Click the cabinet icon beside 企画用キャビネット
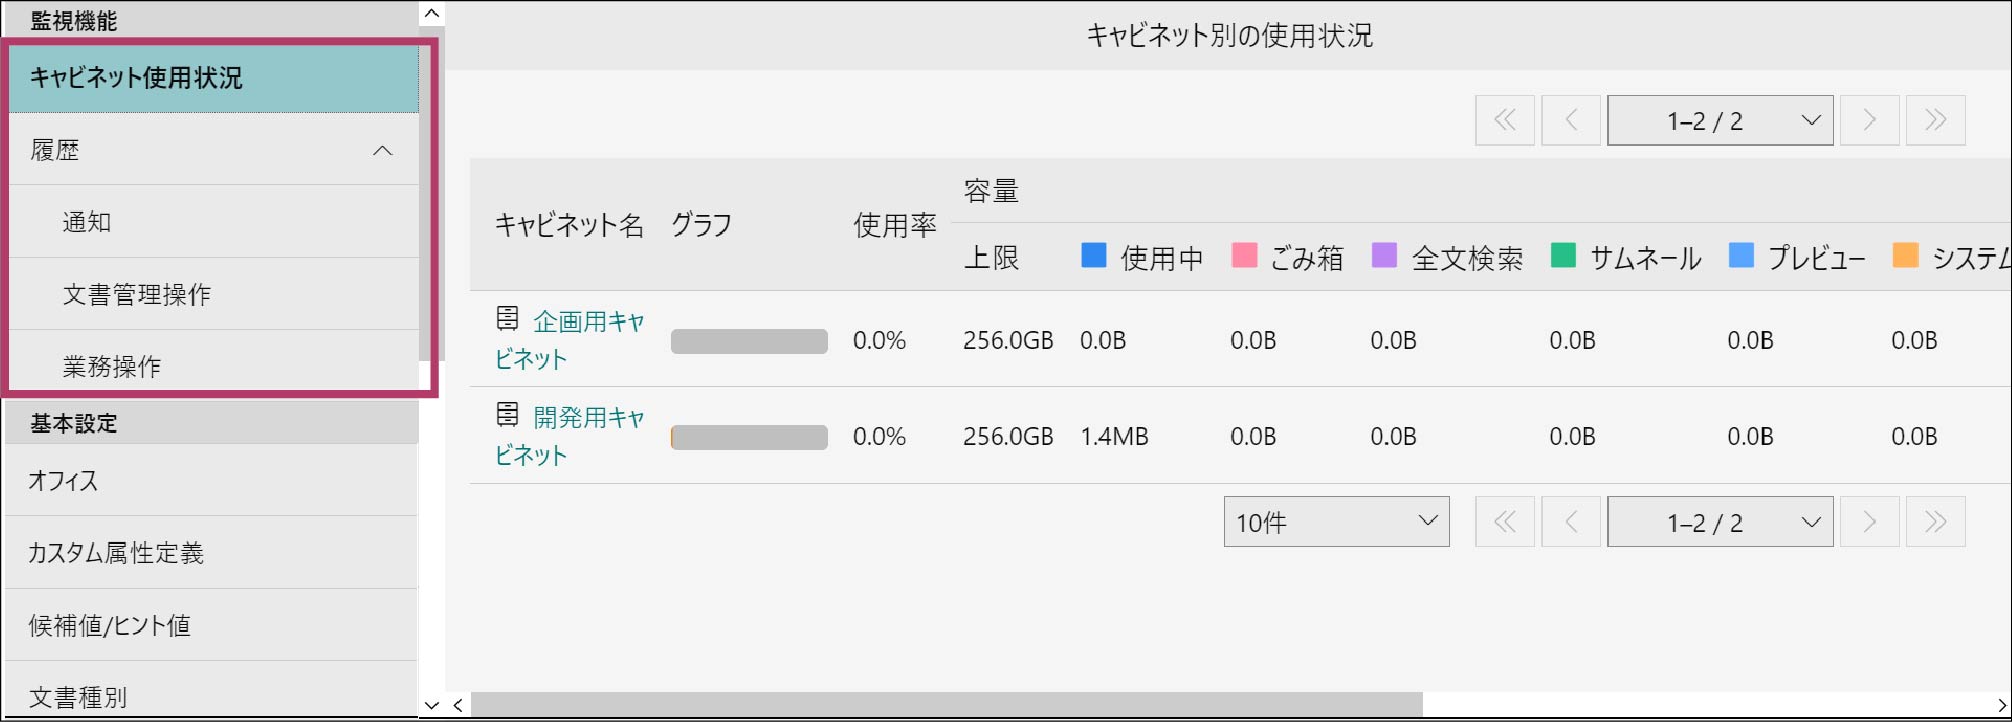Viewport: 2012px width, 722px height. [x=507, y=319]
